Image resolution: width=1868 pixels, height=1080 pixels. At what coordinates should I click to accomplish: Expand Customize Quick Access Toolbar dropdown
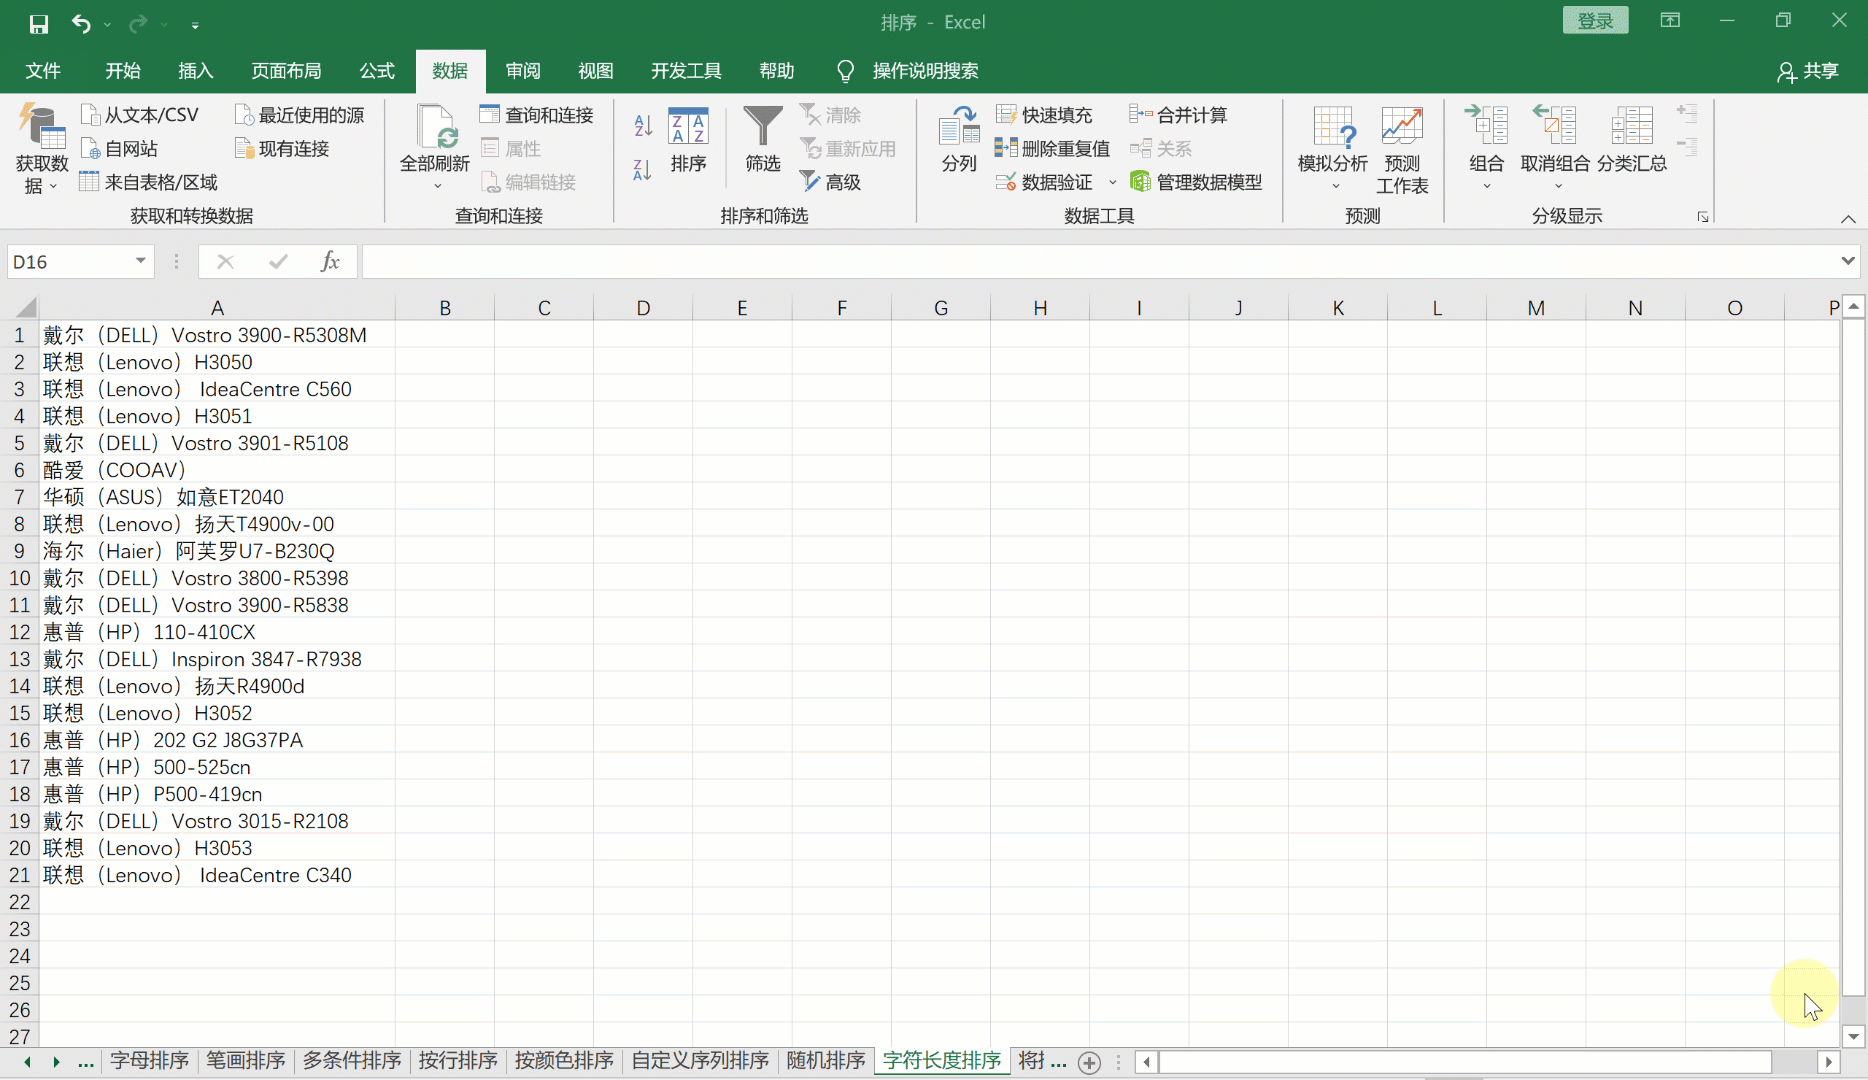click(x=195, y=24)
